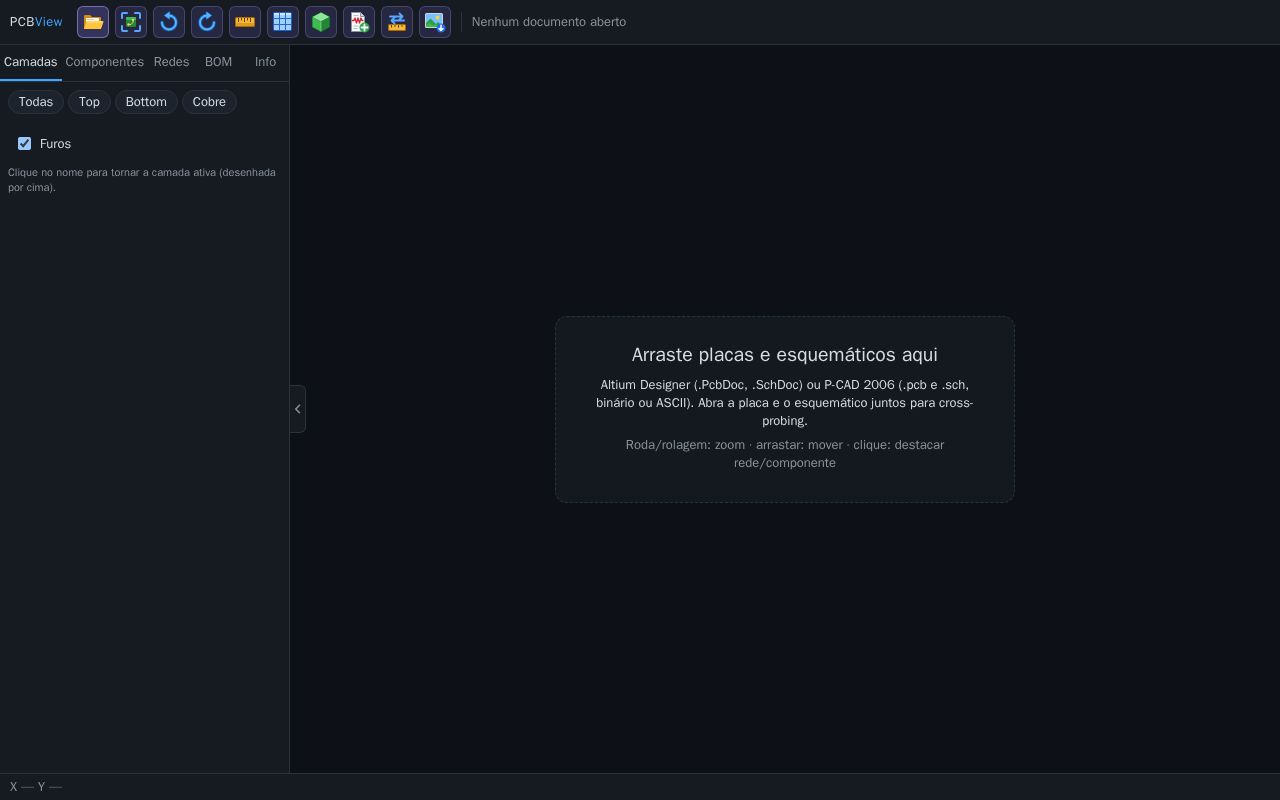Open the Componentes tab

104,62
